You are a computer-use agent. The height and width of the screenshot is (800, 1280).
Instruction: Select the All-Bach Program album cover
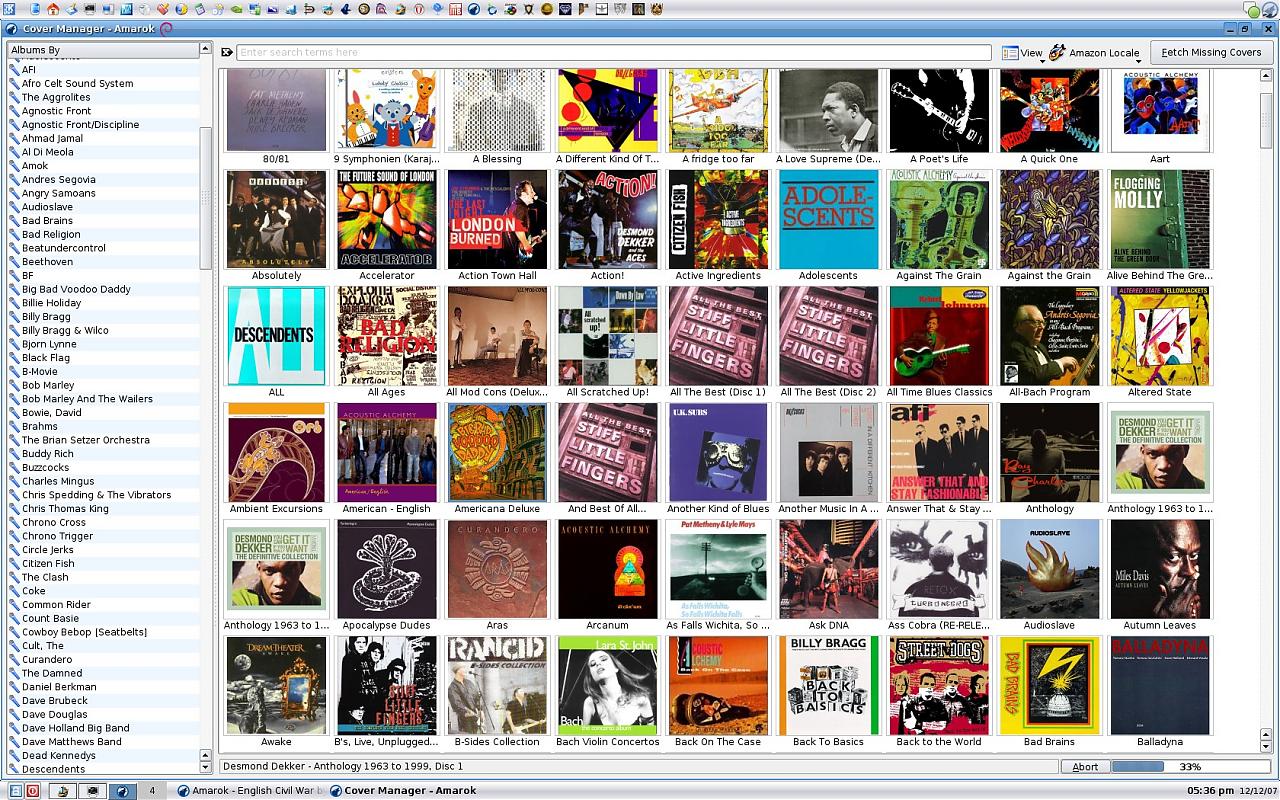(x=1049, y=336)
